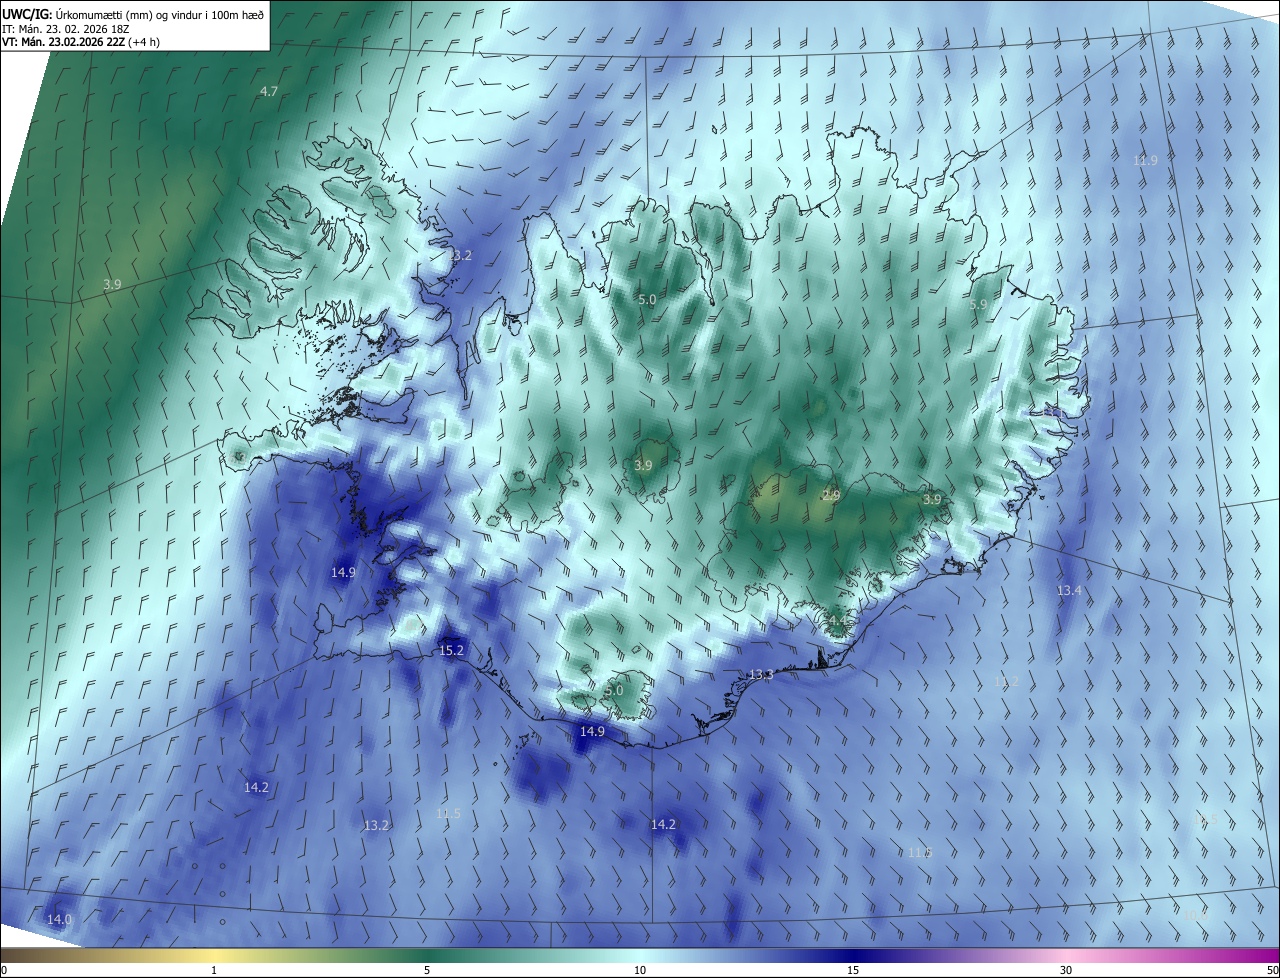Click the 15.2 value label on the map
The image size is (1280, 978).
tap(452, 650)
